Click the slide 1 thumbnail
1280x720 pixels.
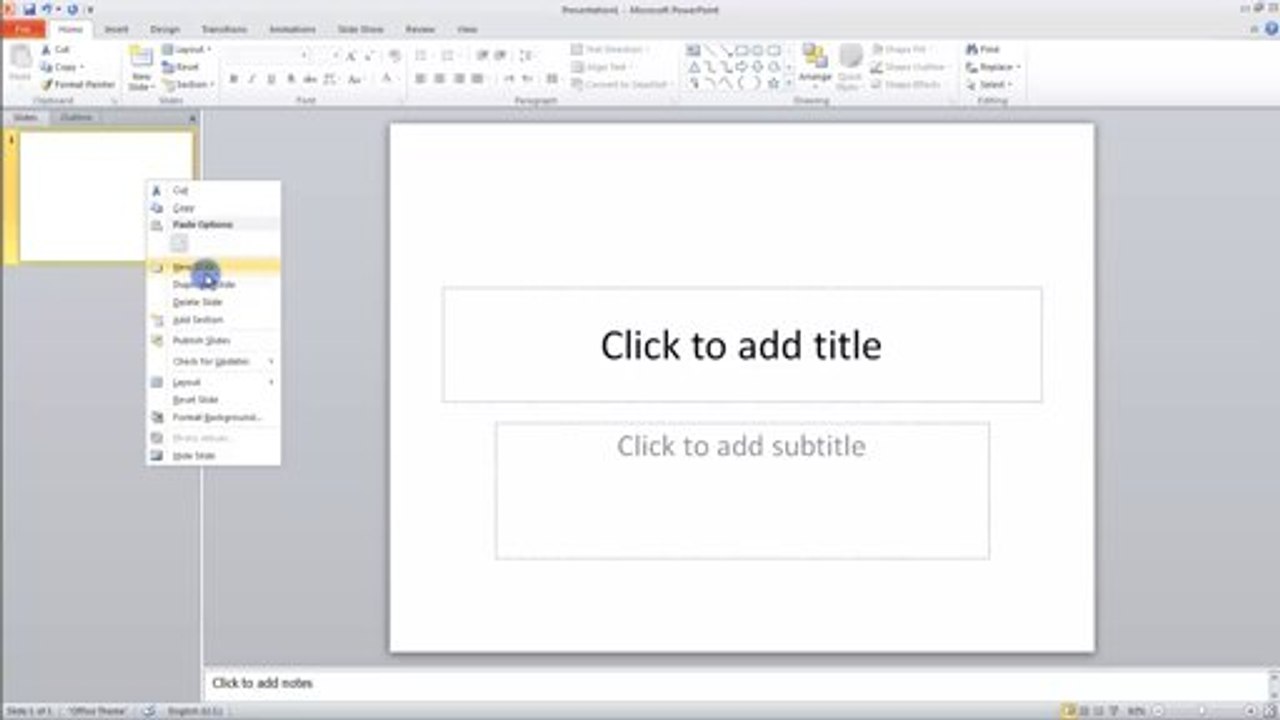pos(106,197)
